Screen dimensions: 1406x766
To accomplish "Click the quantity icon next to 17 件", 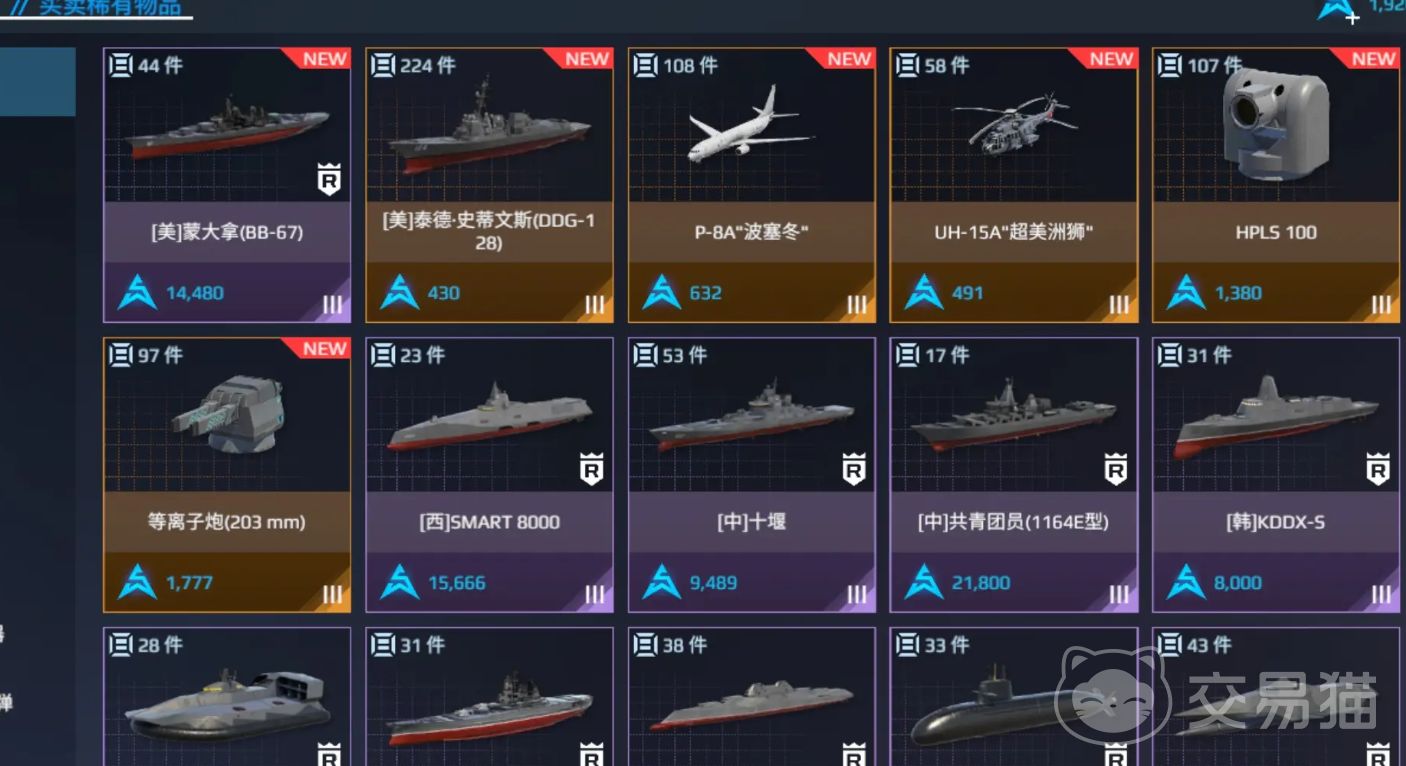I will tap(907, 355).
